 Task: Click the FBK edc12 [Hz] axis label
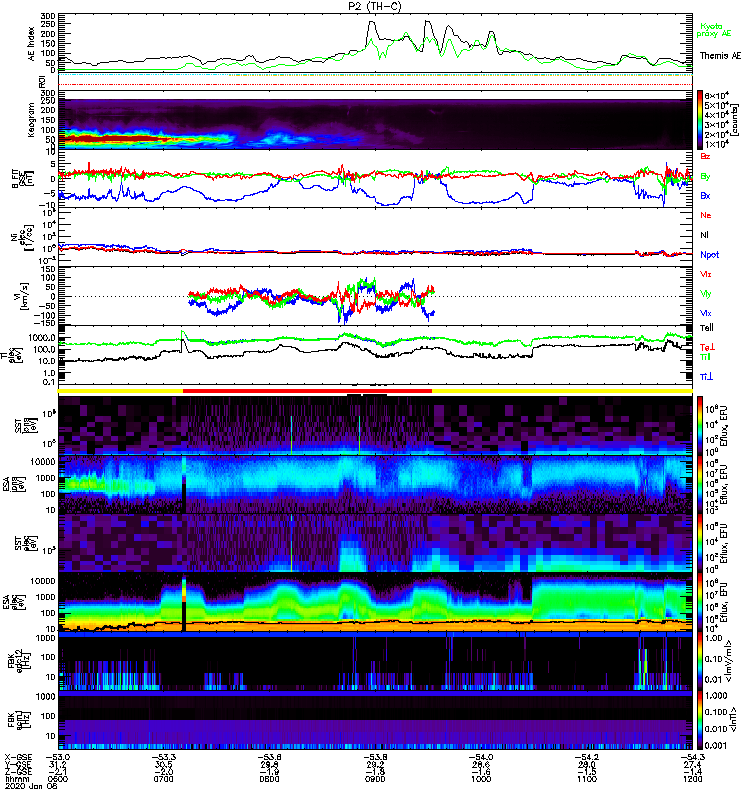coord(19,662)
